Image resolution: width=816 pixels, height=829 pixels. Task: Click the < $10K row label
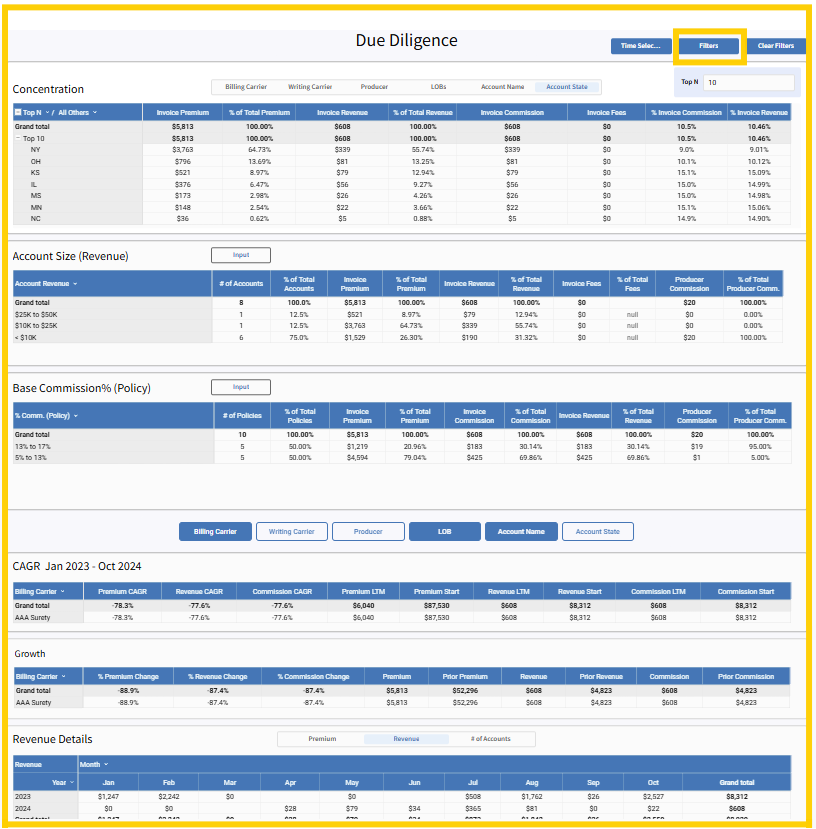click(26, 338)
